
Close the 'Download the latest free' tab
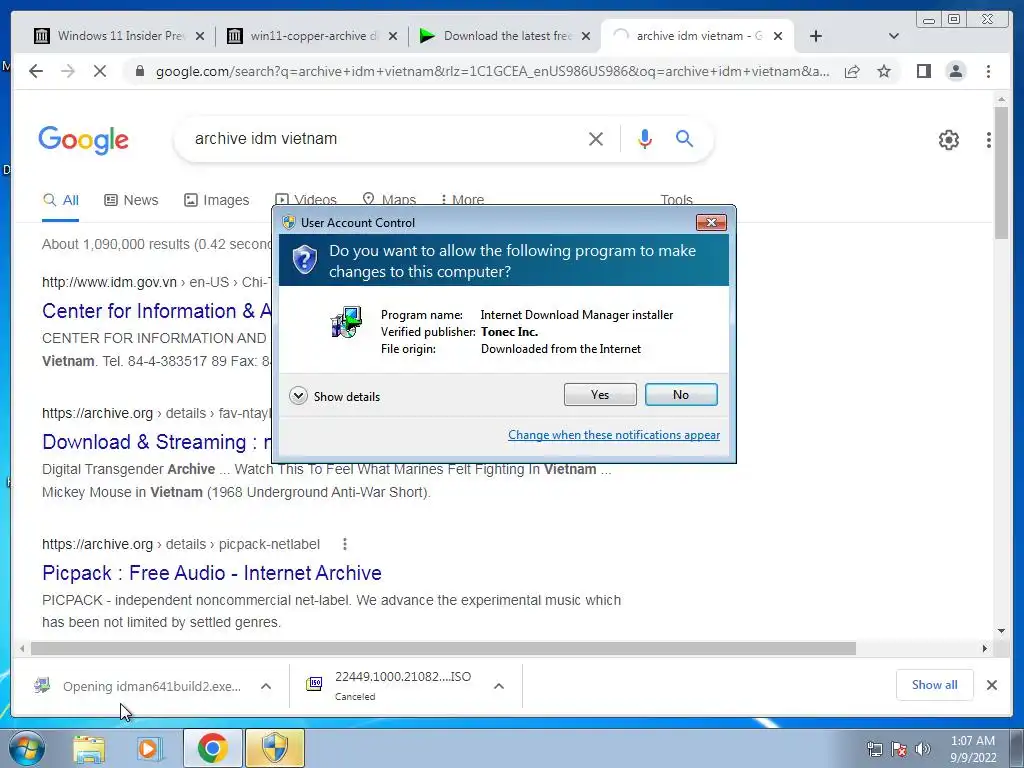(586, 36)
